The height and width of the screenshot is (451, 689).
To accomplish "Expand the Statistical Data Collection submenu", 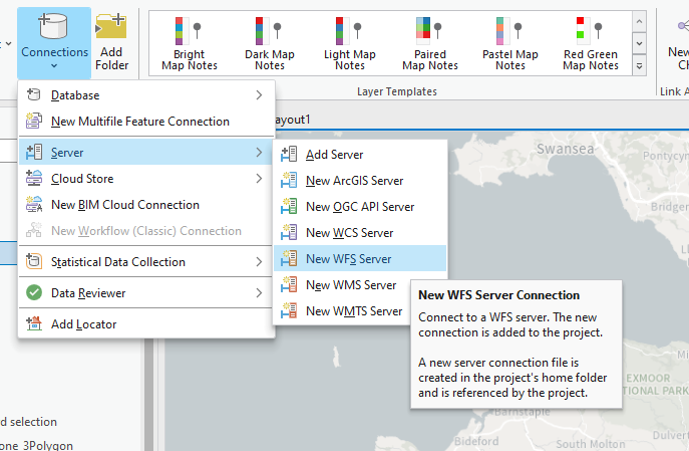I will pos(145,262).
